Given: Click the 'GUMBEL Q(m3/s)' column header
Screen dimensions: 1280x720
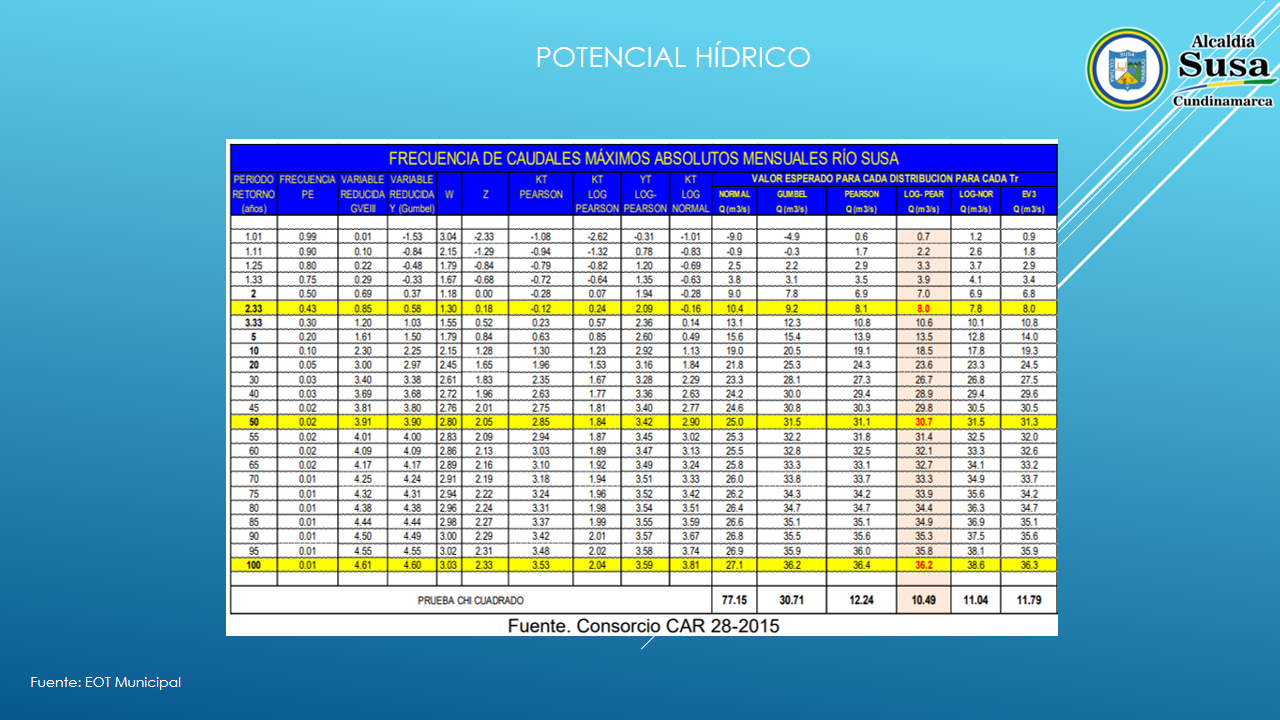Looking at the screenshot, I should 791,201.
